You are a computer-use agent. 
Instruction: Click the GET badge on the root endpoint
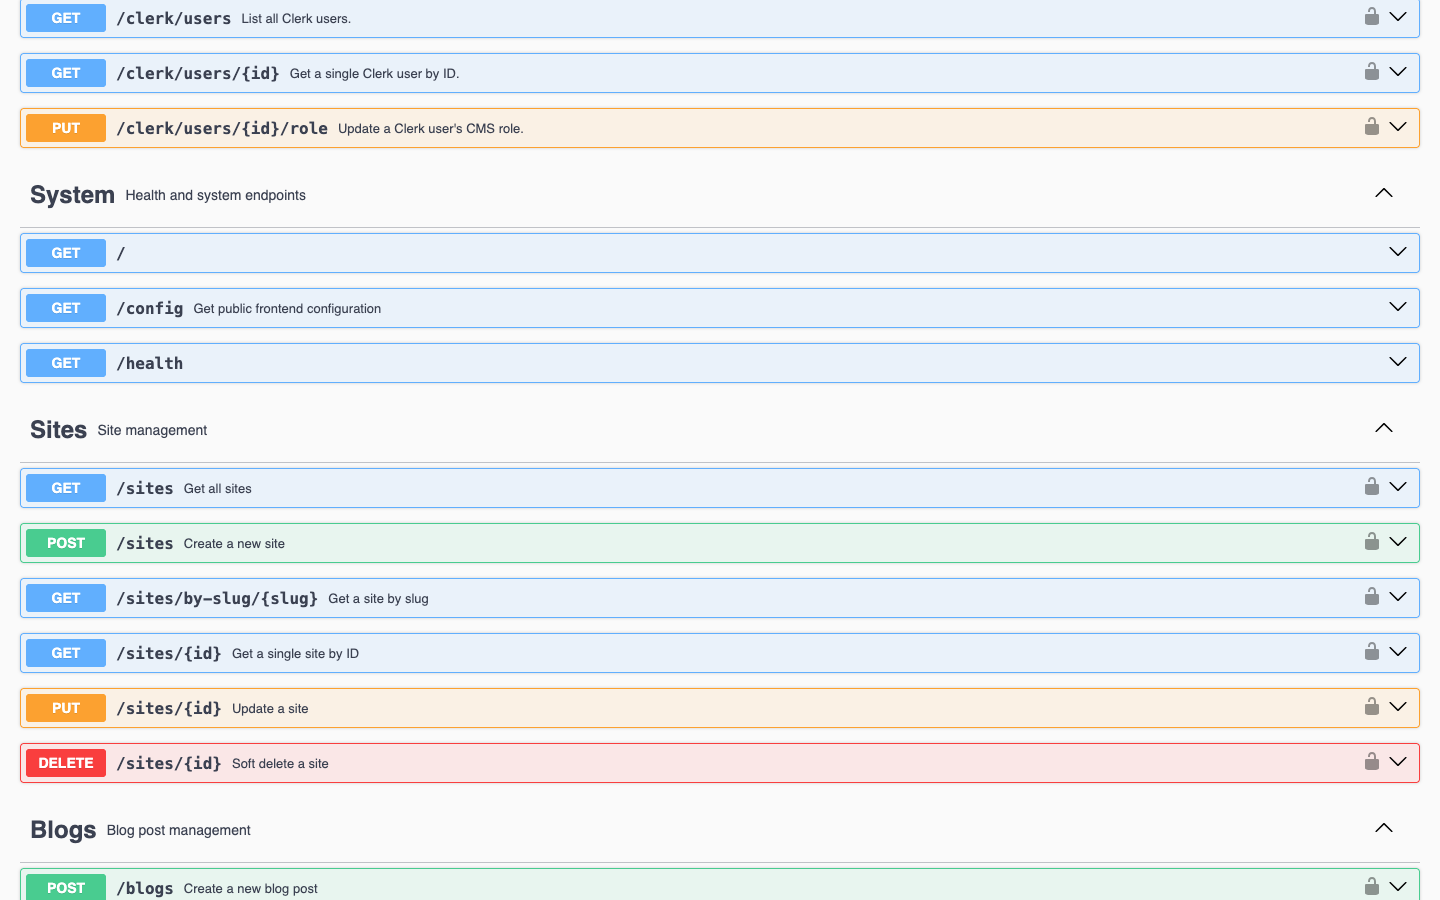click(x=65, y=252)
